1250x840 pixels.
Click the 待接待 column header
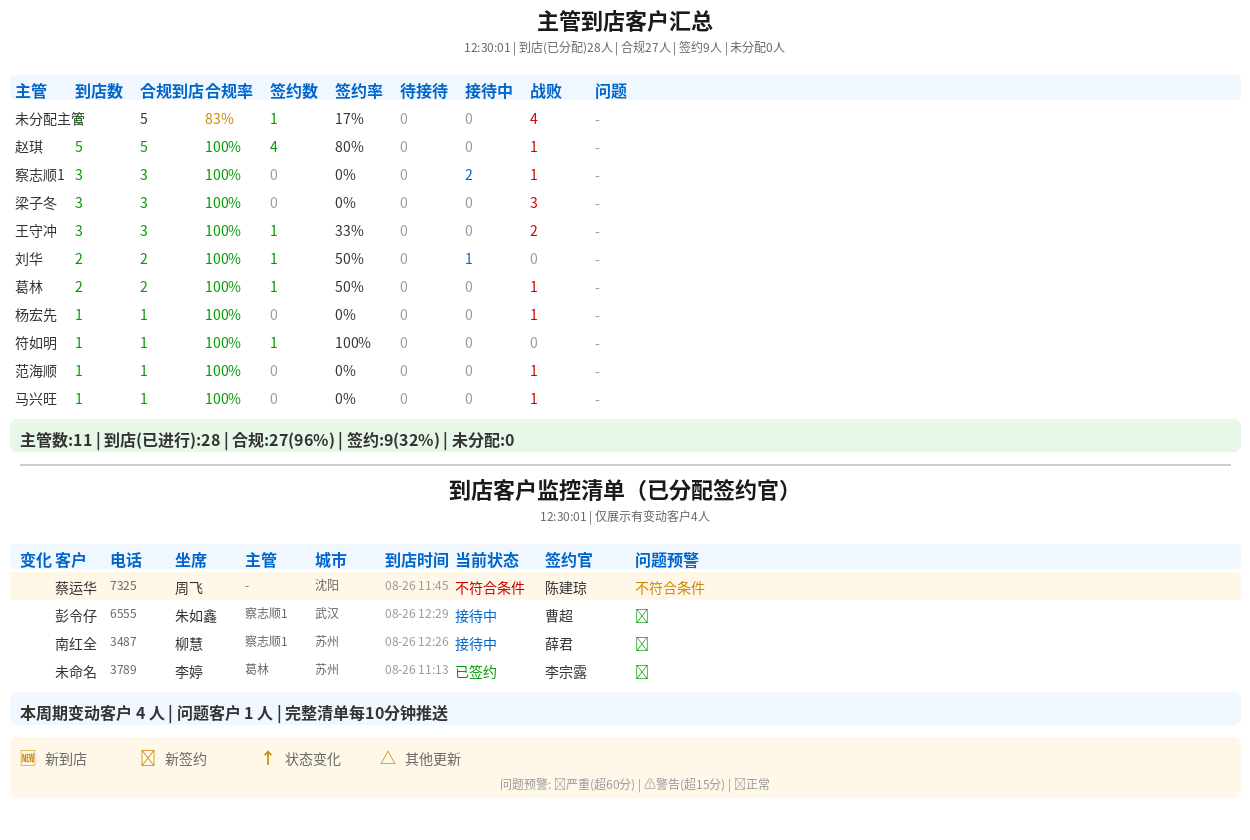(424, 91)
